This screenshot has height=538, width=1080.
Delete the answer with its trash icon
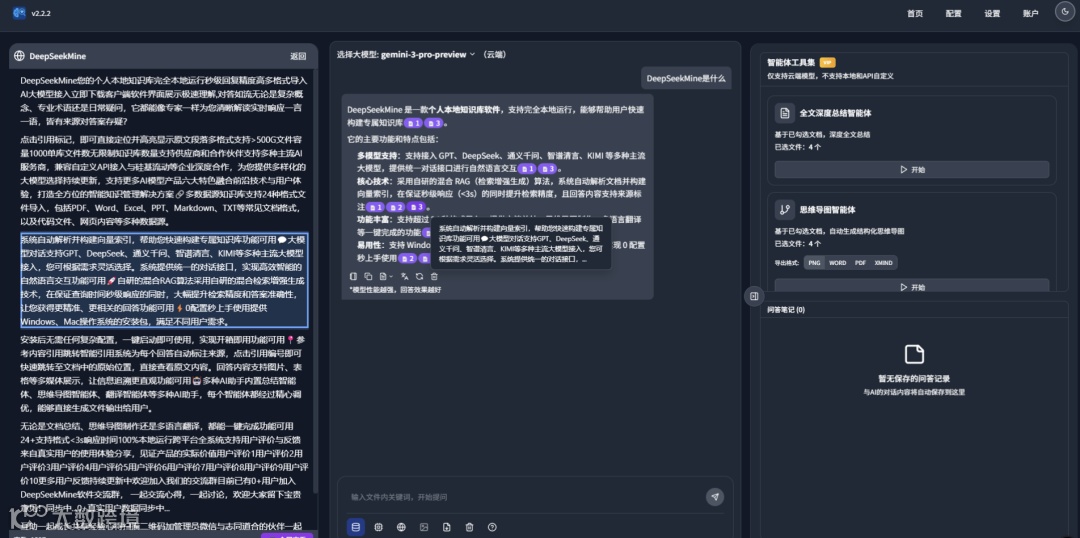point(434,276)
